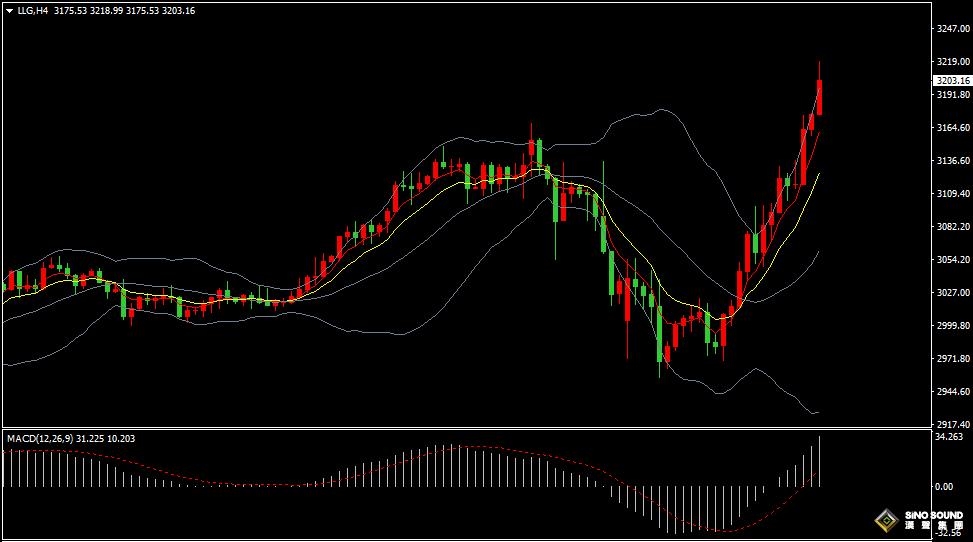
Task: Click the 2971.80 price axis label
Action: tap(951, 358)
